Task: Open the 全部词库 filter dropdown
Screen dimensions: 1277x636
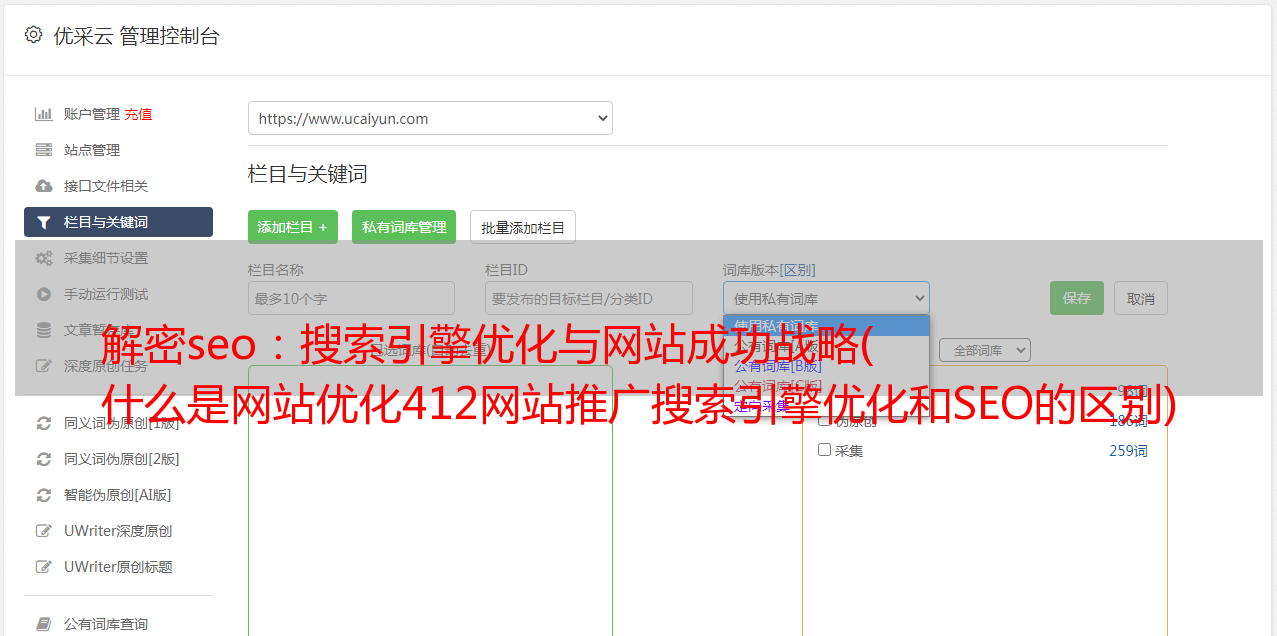Action: 984,350
